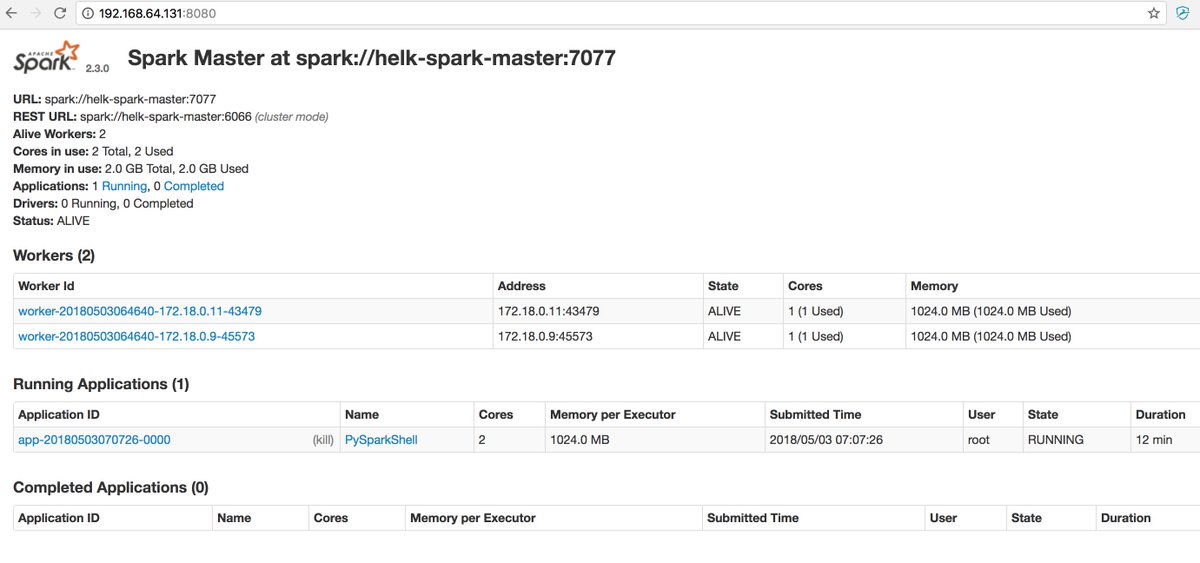
Task: Open app-20180503070726-0000 application link
Action: 94,439
